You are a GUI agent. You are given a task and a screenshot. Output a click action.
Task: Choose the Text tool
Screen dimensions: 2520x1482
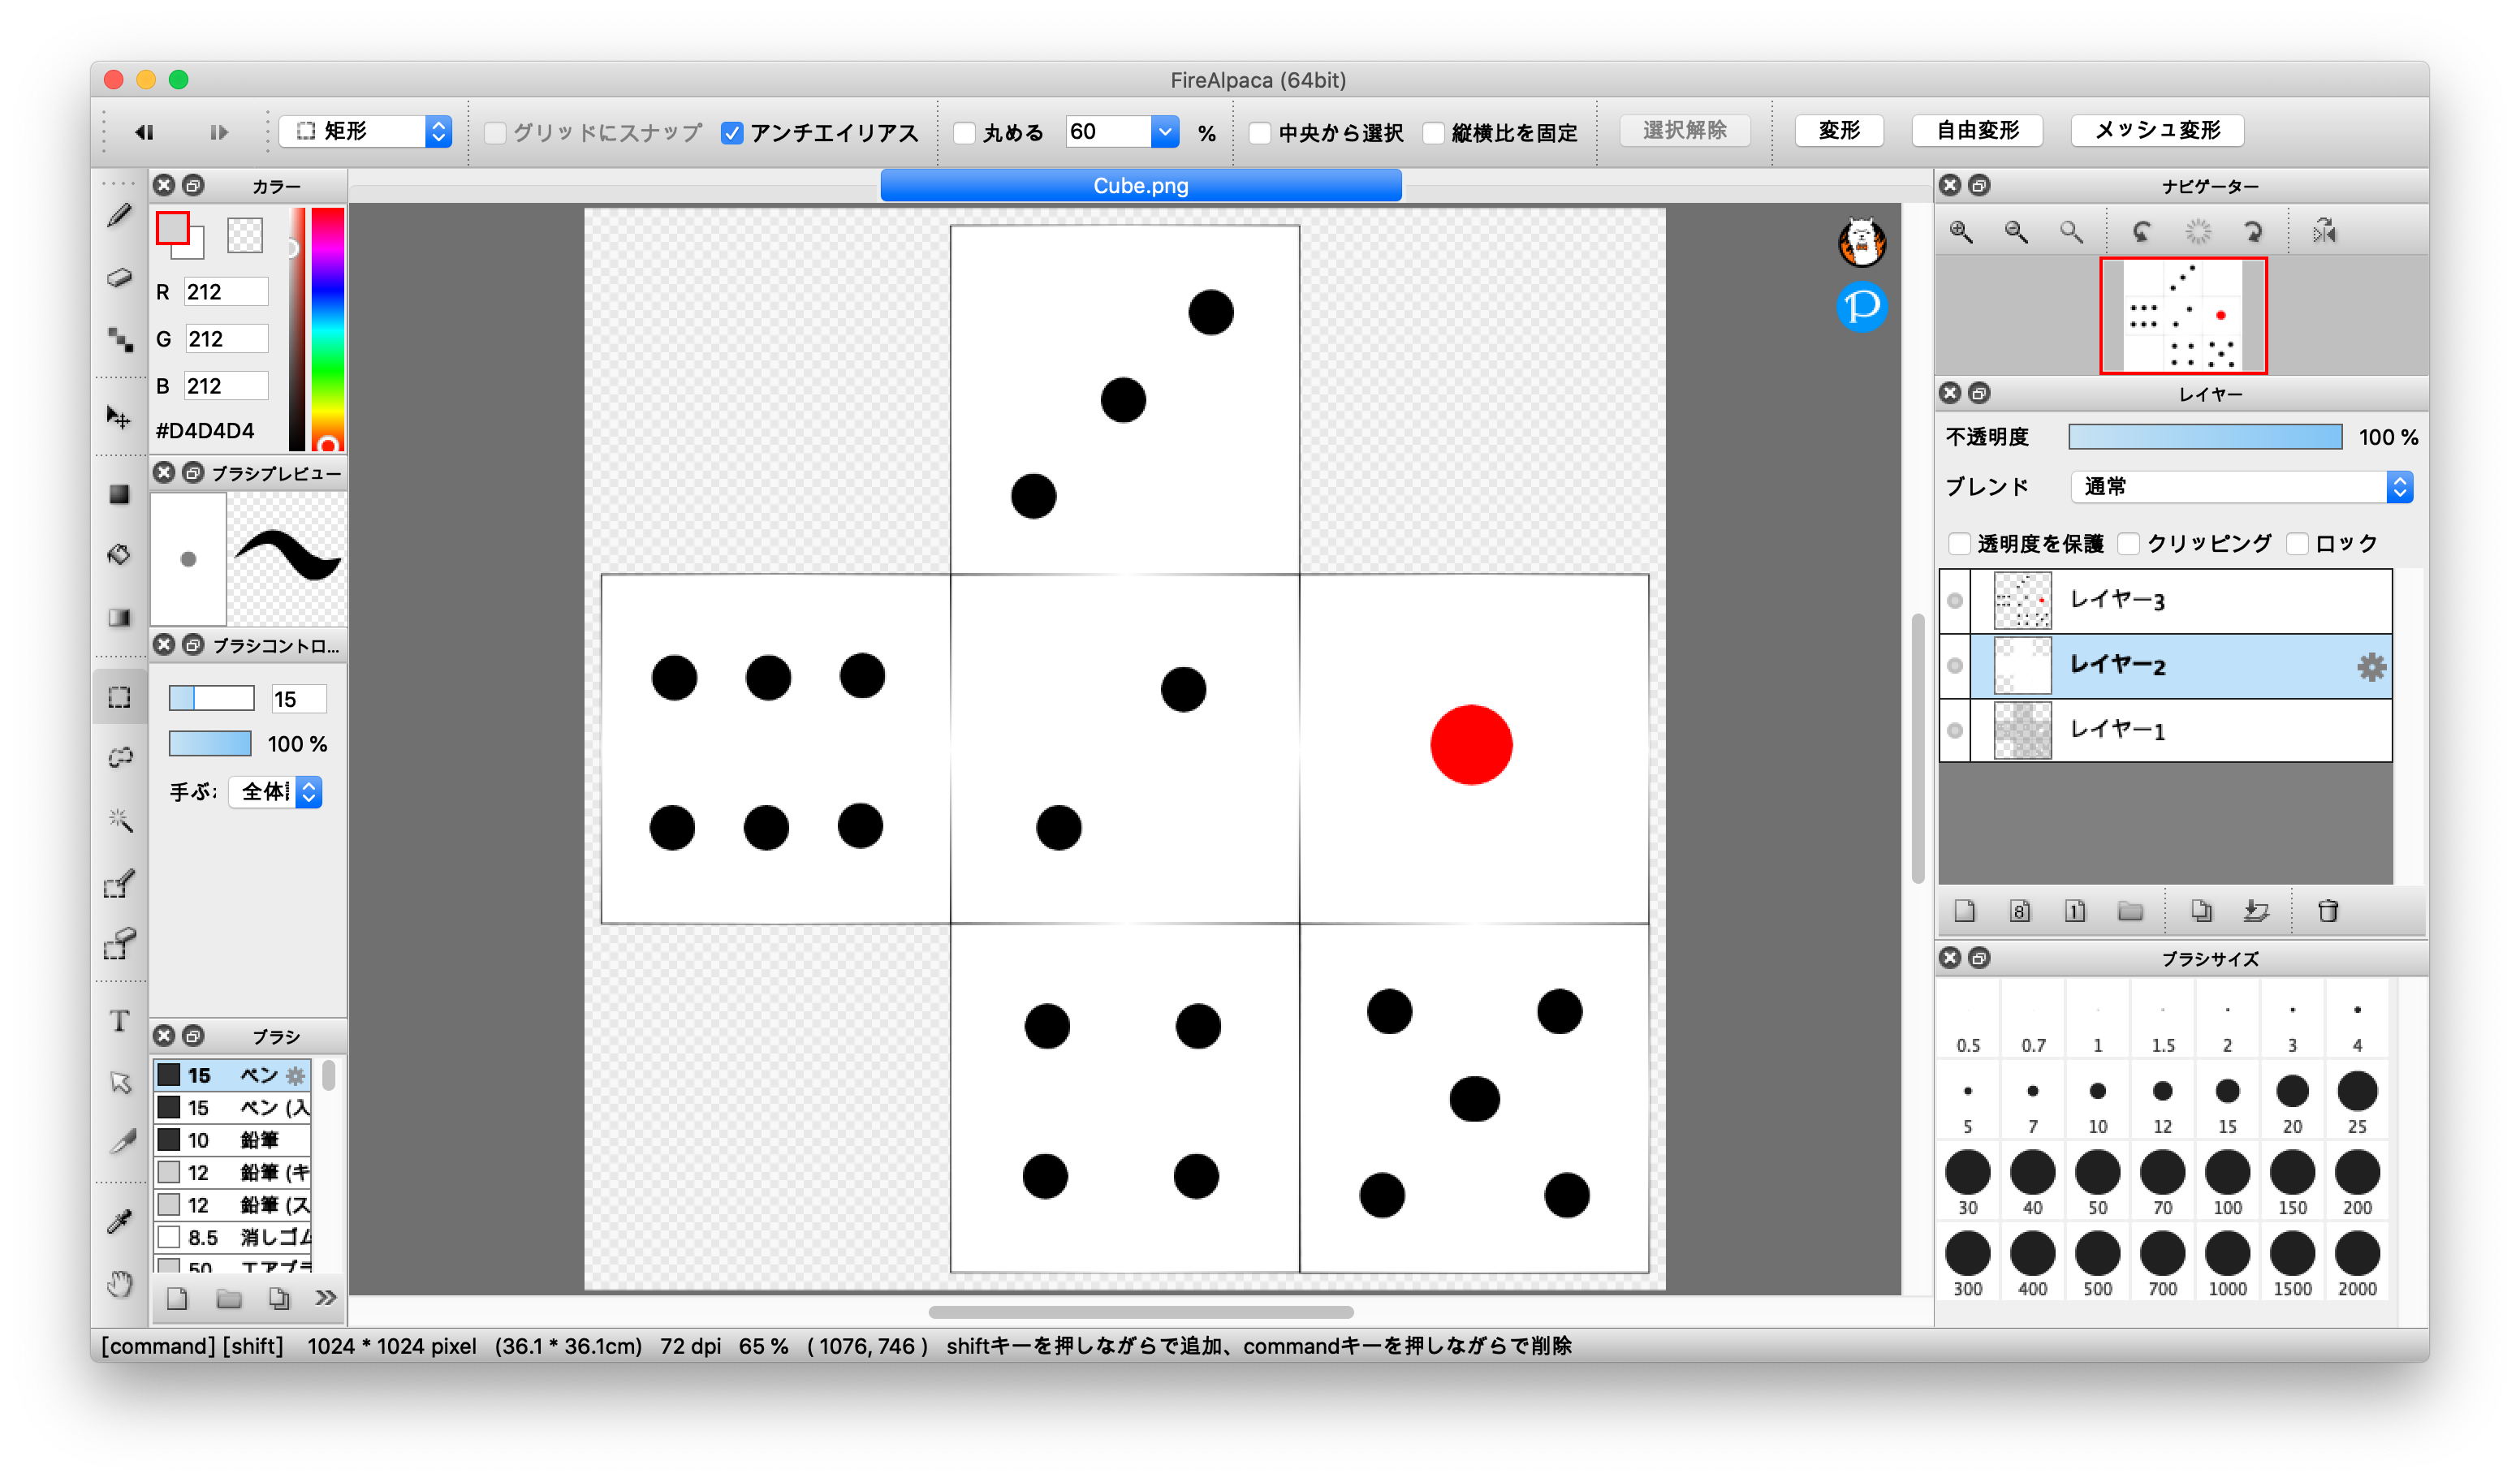tap(119, 1020)
